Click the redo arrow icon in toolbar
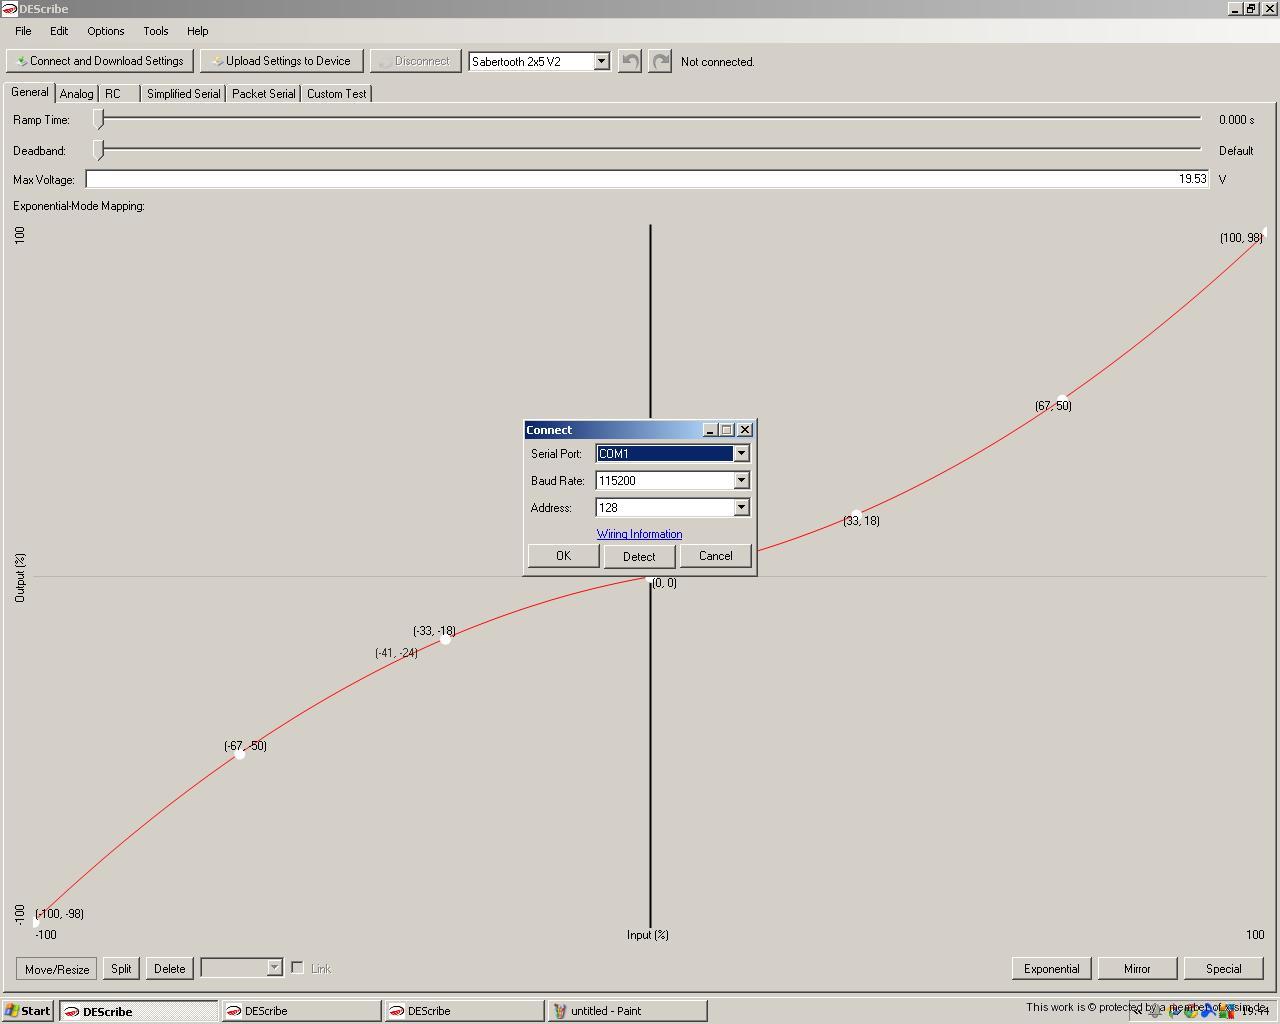Viewport: 1280px width, 1024px height. (x=660, y=62)
